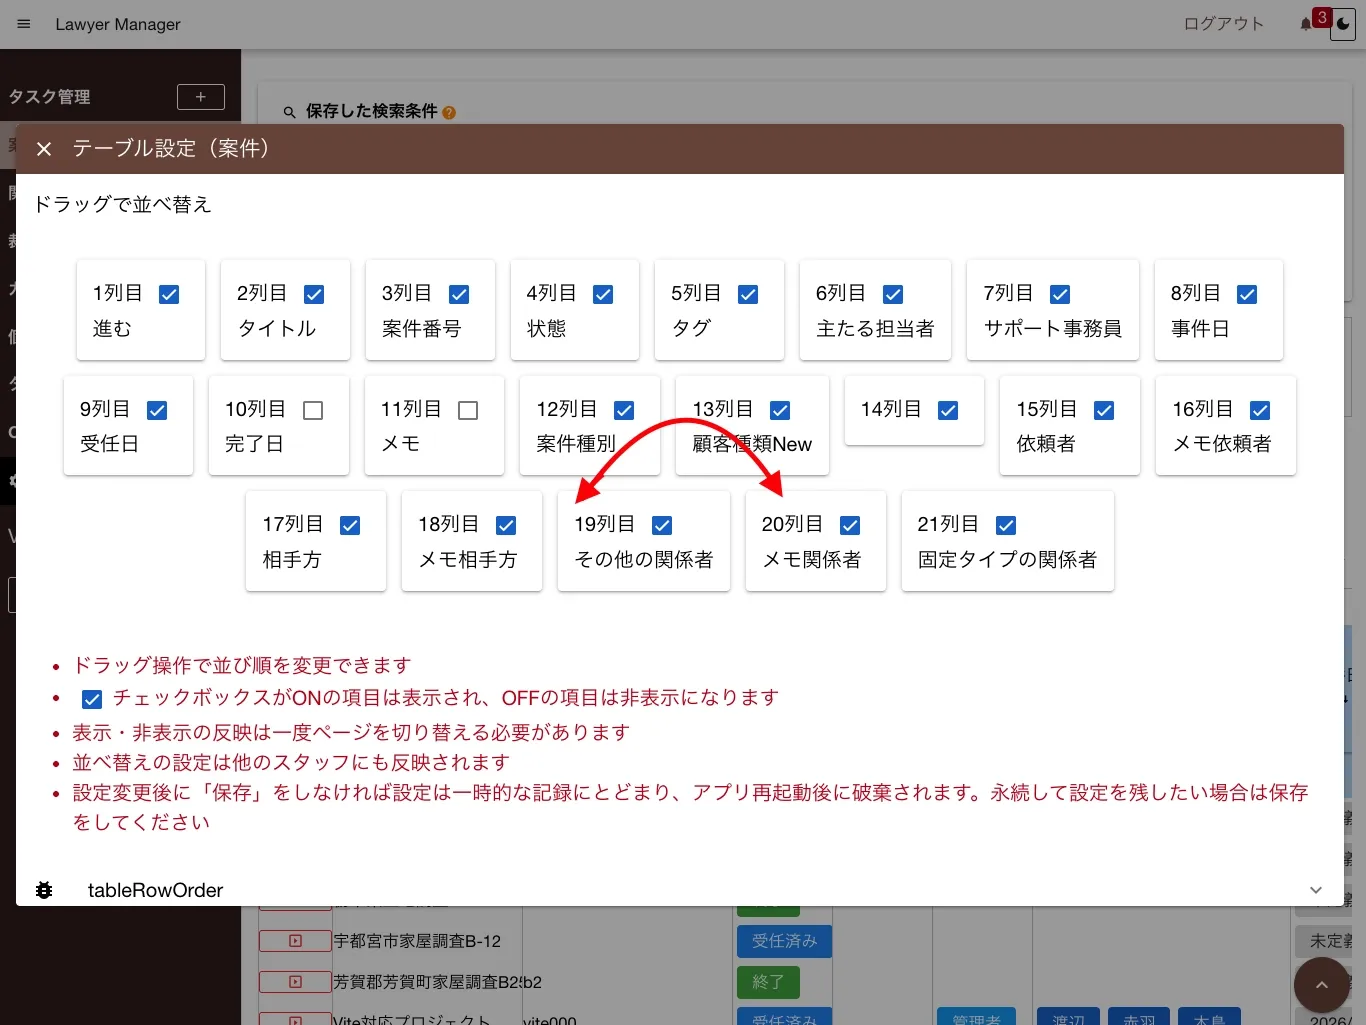The width and height of the screenshot is (1366, 1025).
Task: Click the search icon by 保存した検索条件
Action: click(x=289, y=112)
